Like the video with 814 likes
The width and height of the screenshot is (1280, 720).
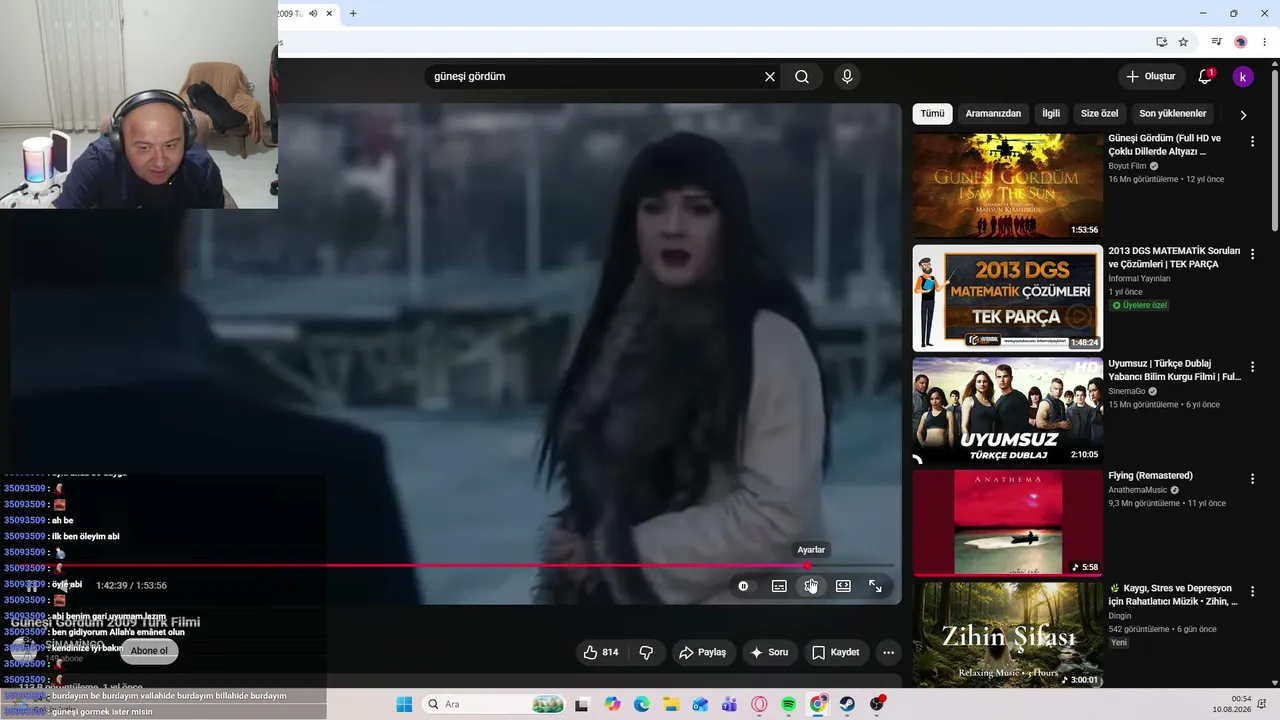pyautogui.click(x=600, y=653)
